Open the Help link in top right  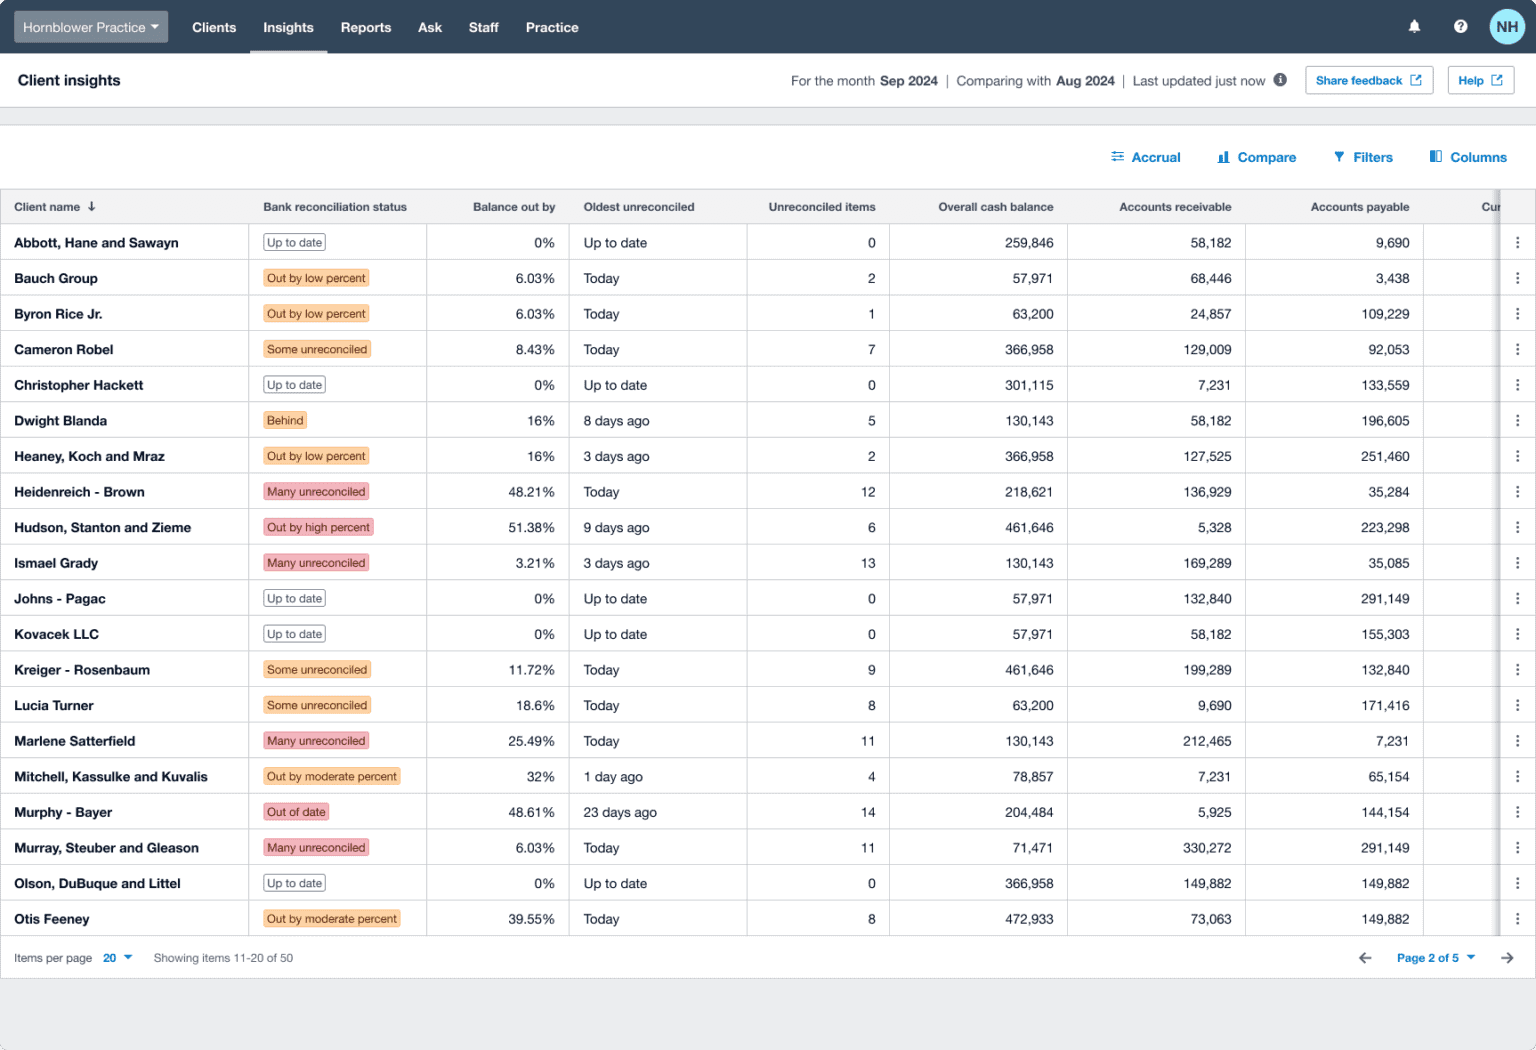[x=1480, y=80]
